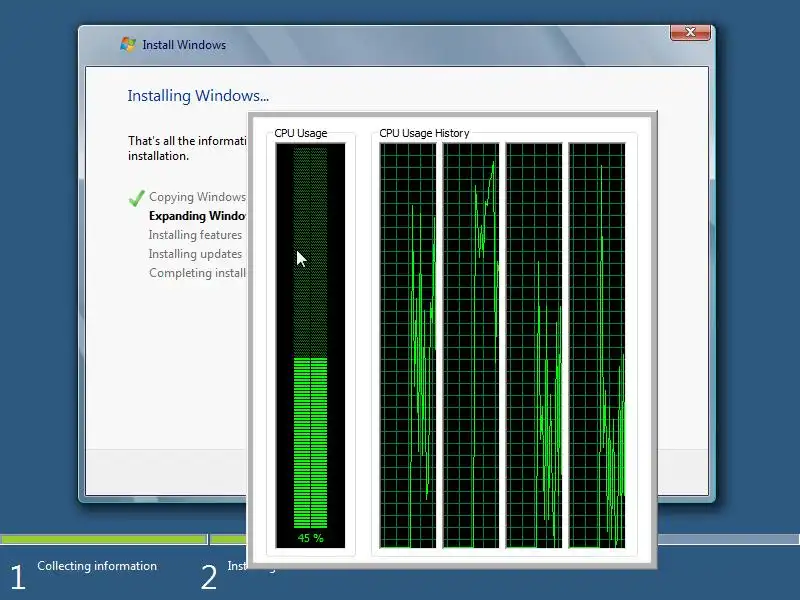Click the 'Installing Windows...' heading

[198, 96]
